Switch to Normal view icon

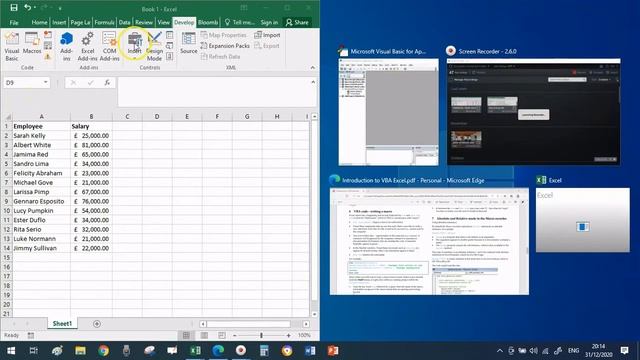point(186,336)
